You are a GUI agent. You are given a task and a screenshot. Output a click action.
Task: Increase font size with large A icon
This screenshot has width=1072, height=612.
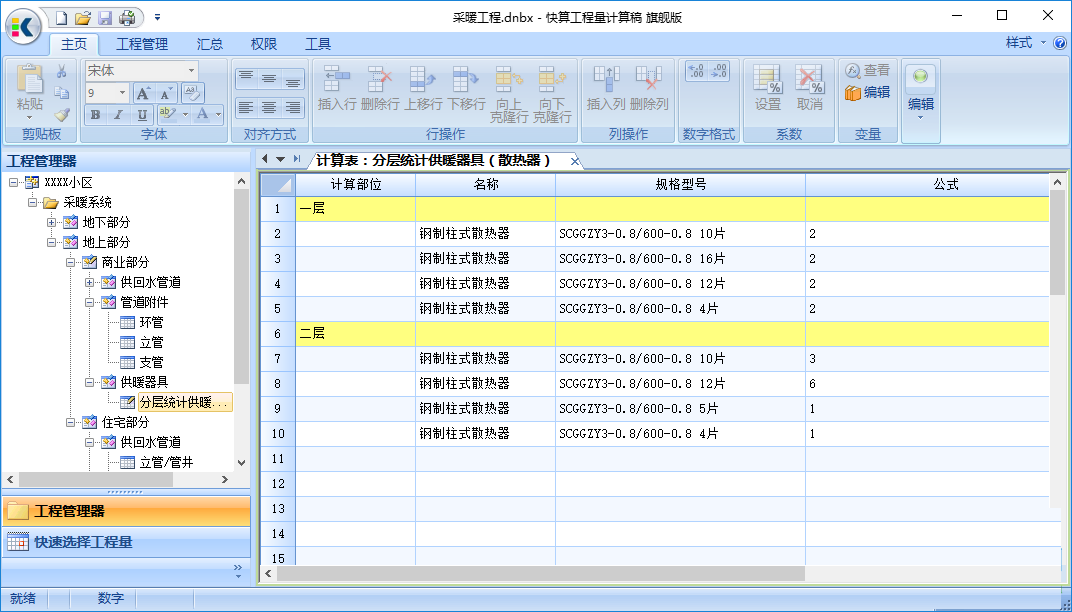tap(142, 93)
